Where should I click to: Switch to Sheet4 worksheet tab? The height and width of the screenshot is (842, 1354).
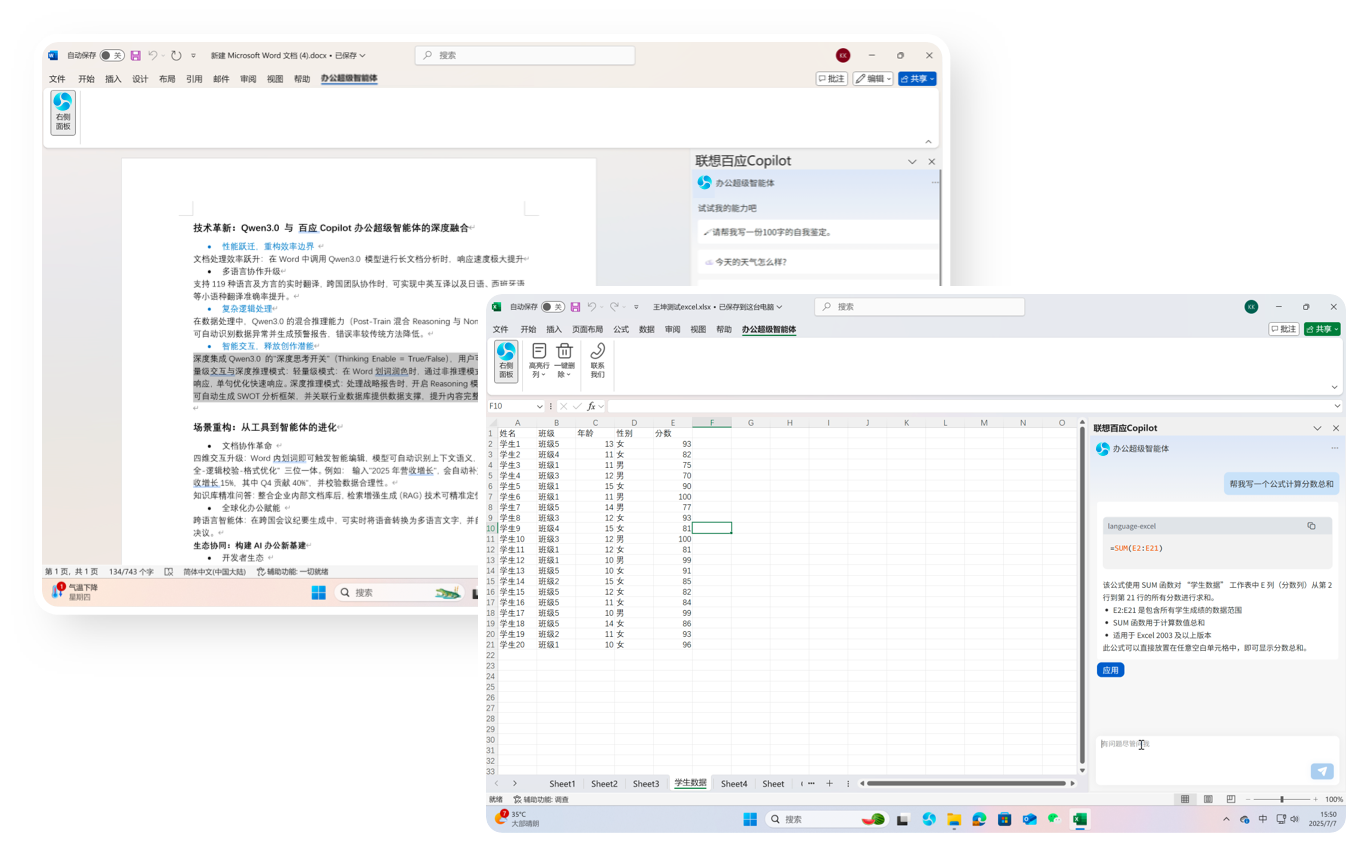point(734,784)
